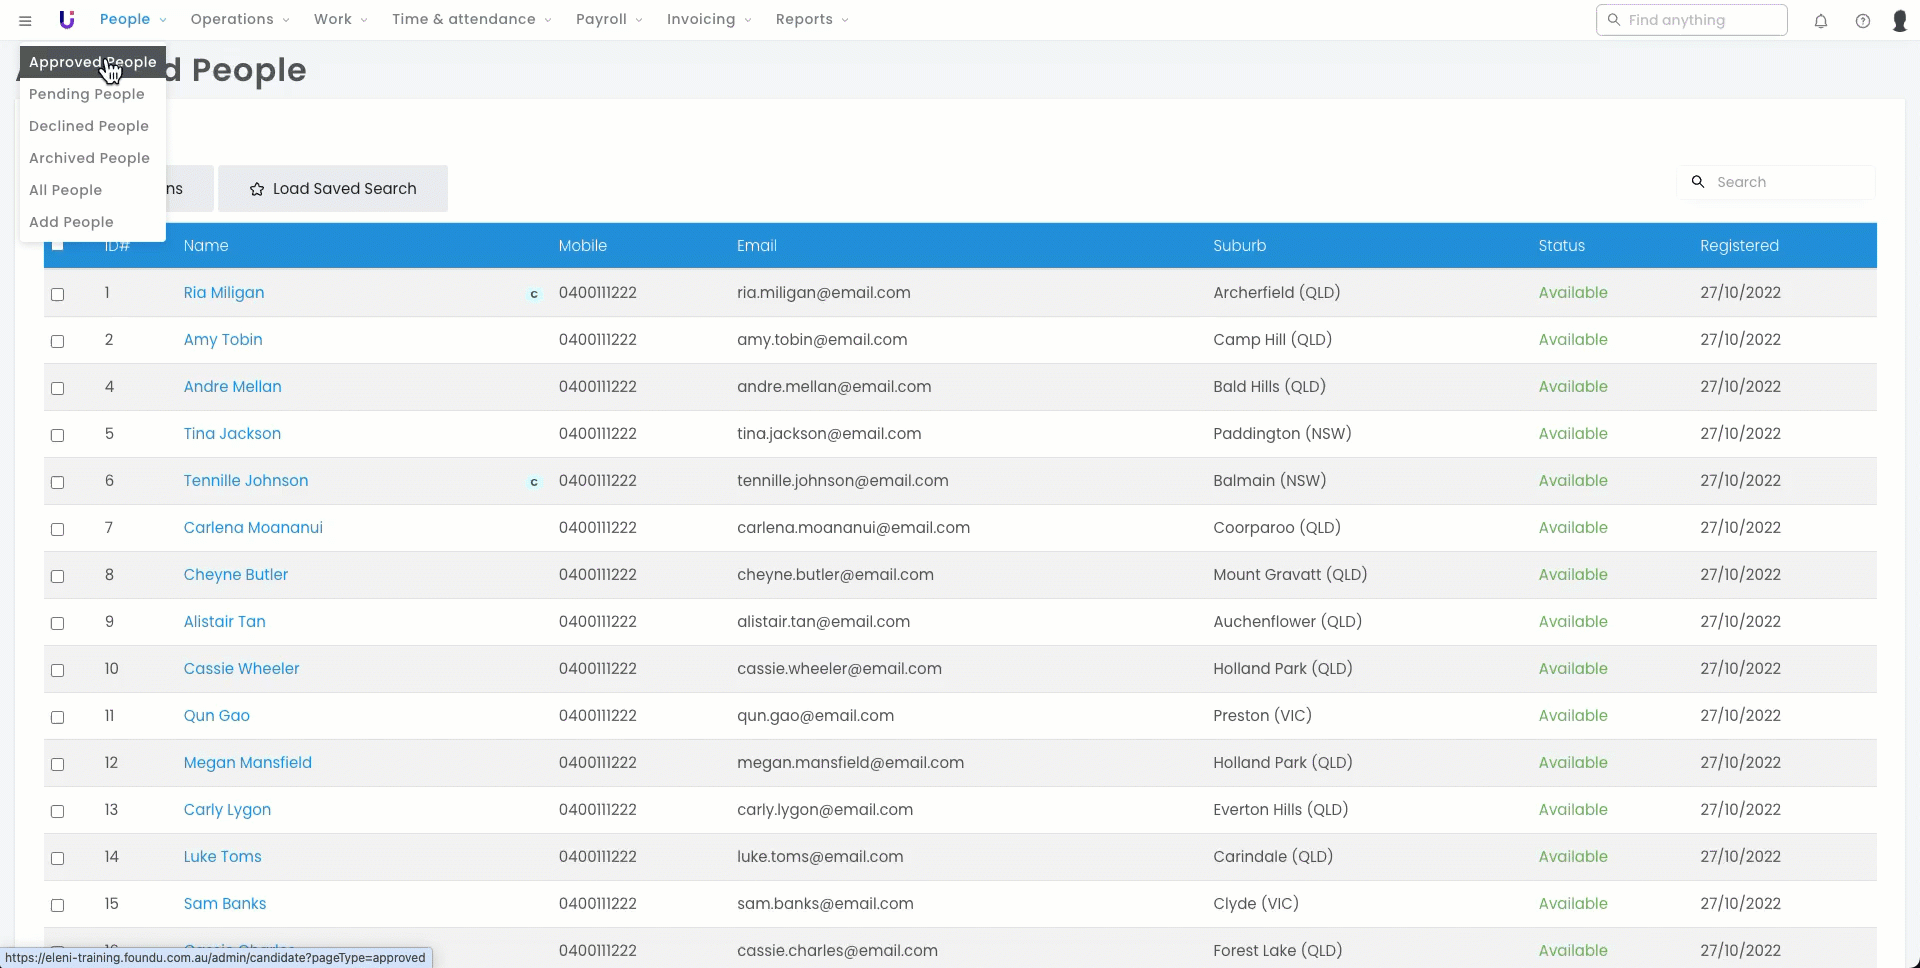1920x968 pixels.
Task: Open the Time & attendance dropdown
Action: pos(471,20)
